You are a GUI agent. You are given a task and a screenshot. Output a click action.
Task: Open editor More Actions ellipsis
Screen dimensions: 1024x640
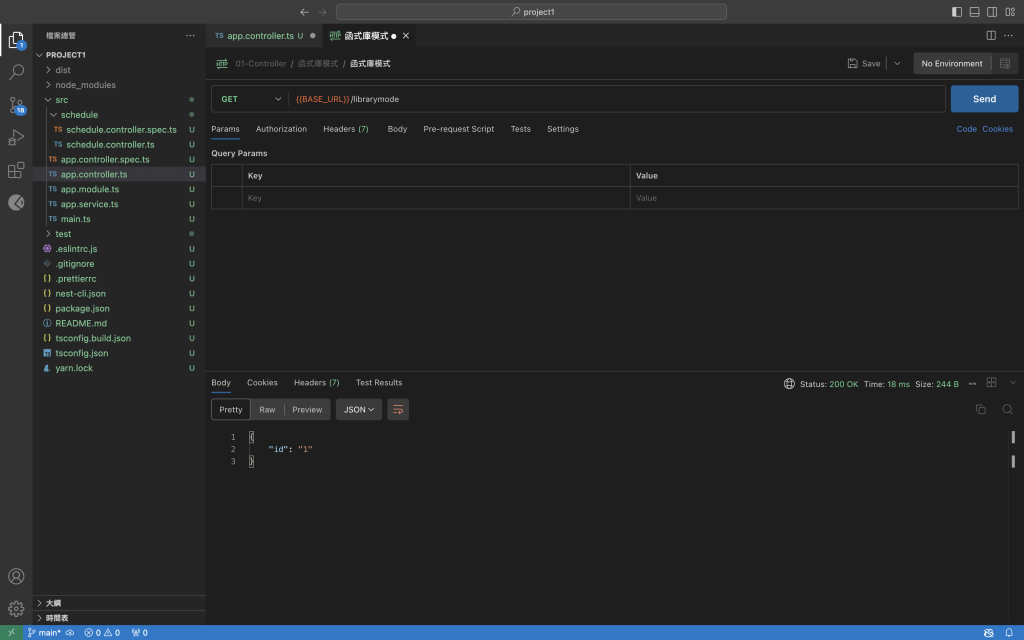pyautogui.click(x=1008, y=35)
